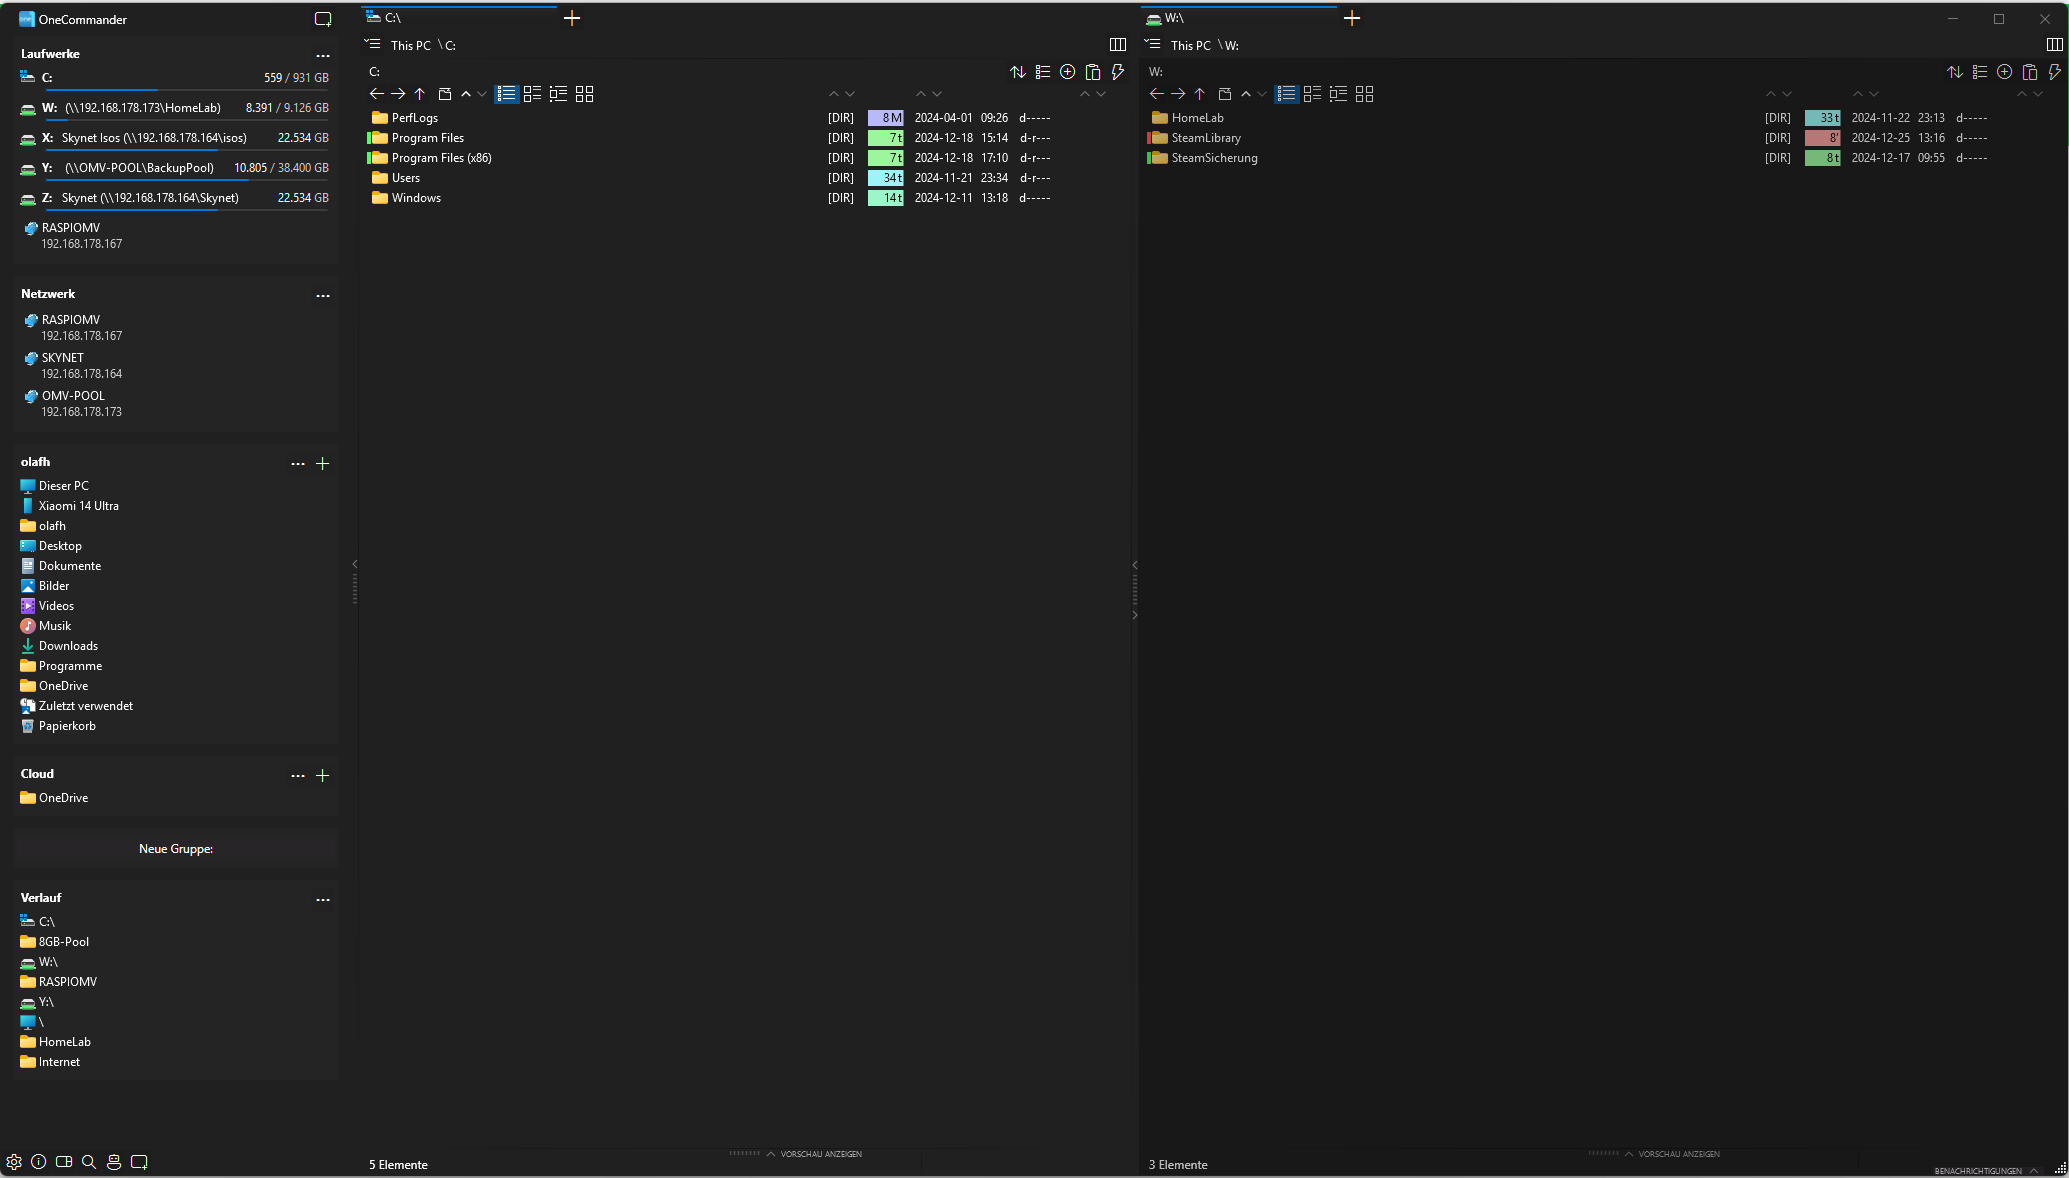
Task: Click This PC breadcrumb in the C: pane
Action: [411, 45]
